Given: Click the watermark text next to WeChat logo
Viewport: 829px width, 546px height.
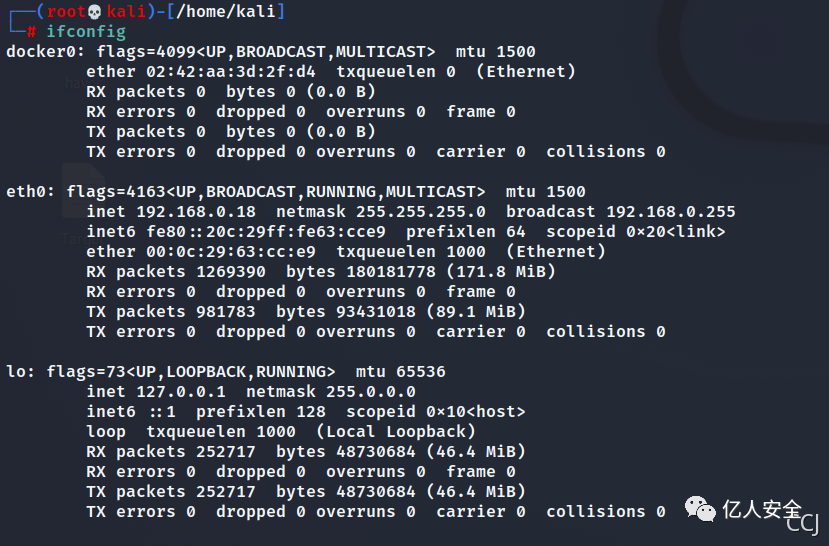Looking at the screenshot, I should click(x=762, y=510).
